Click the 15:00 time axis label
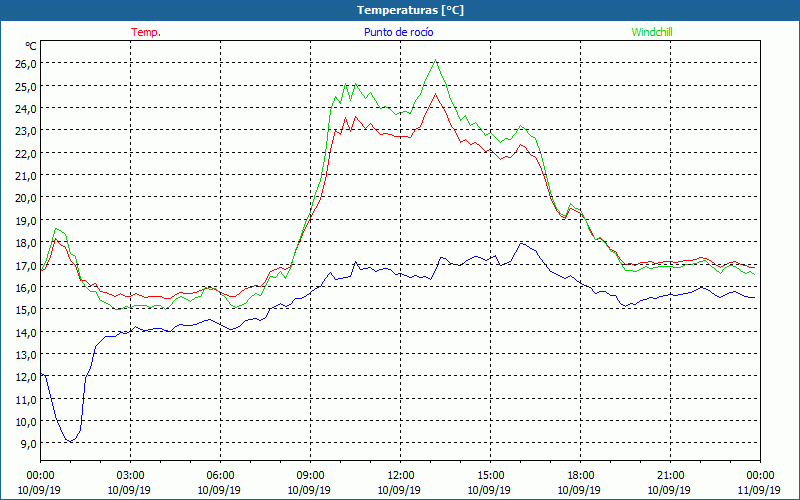The height and width of the screenshot is (500, 800). (x=490, y=476)
